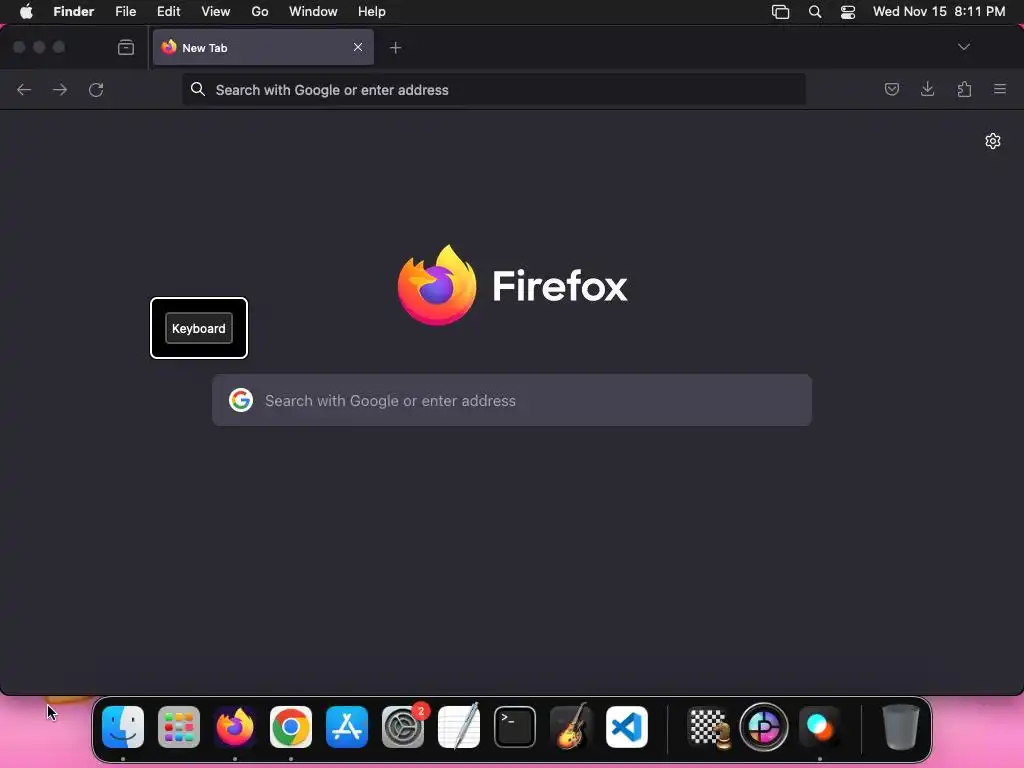Viewport: 1024px width, 768px height.
Task: Open the teal and orange orb Dock app
Action: [x=820, y=727]
